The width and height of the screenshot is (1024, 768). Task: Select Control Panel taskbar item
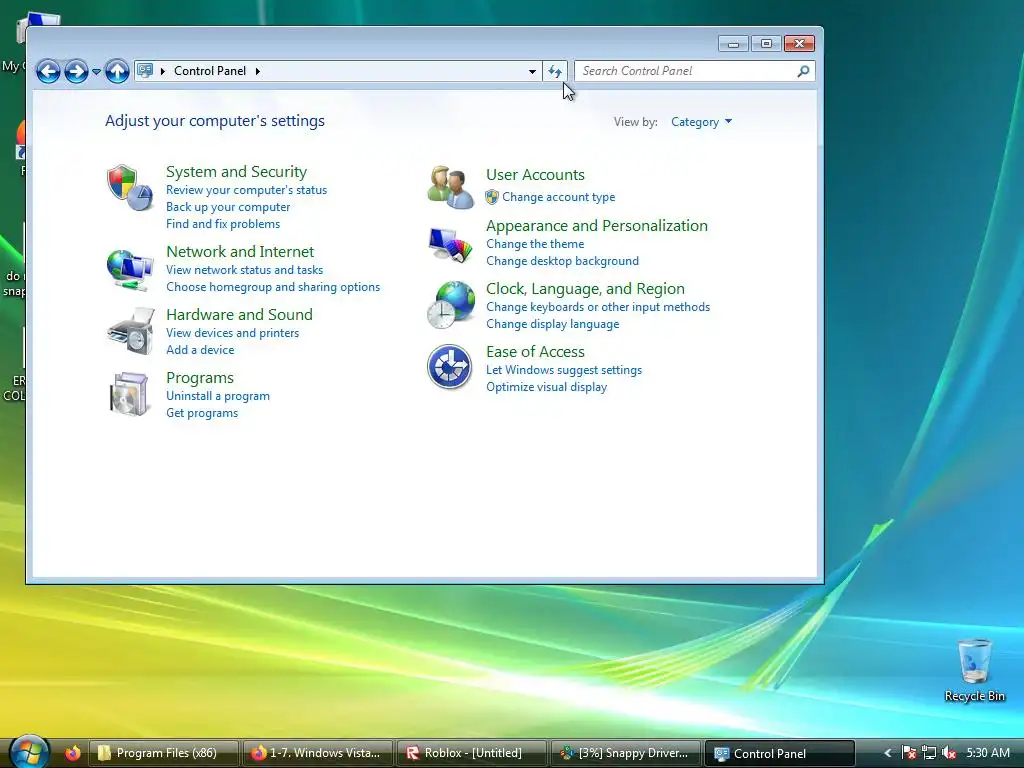click(780, 753)
